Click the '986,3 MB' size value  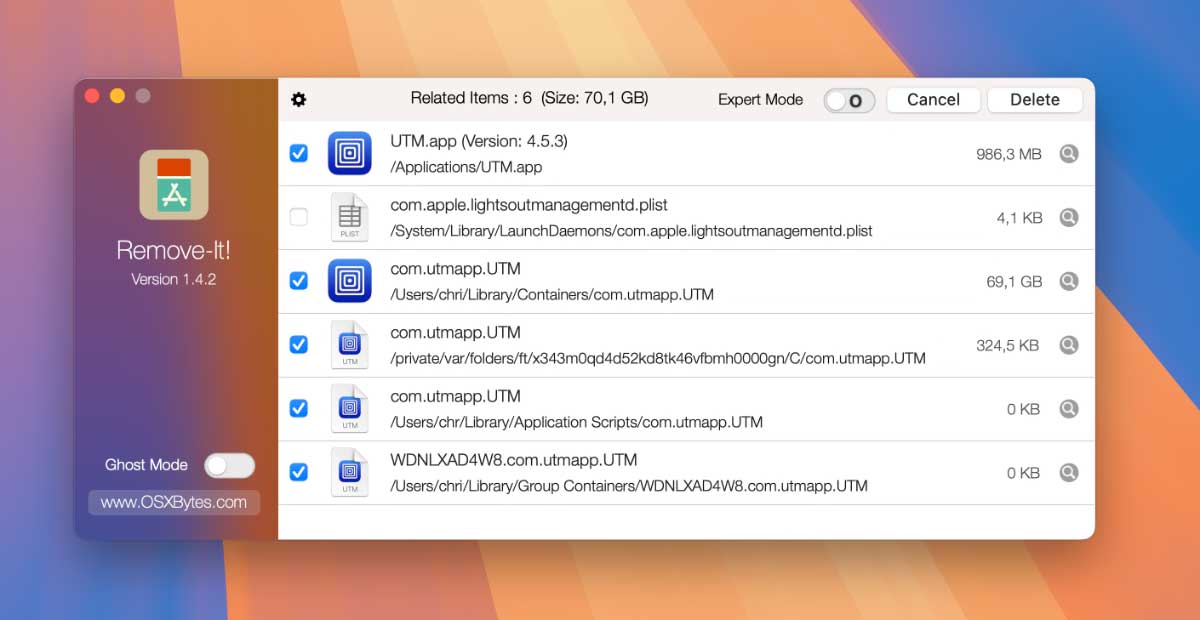pyautogui.click(x=1009, y=154)
